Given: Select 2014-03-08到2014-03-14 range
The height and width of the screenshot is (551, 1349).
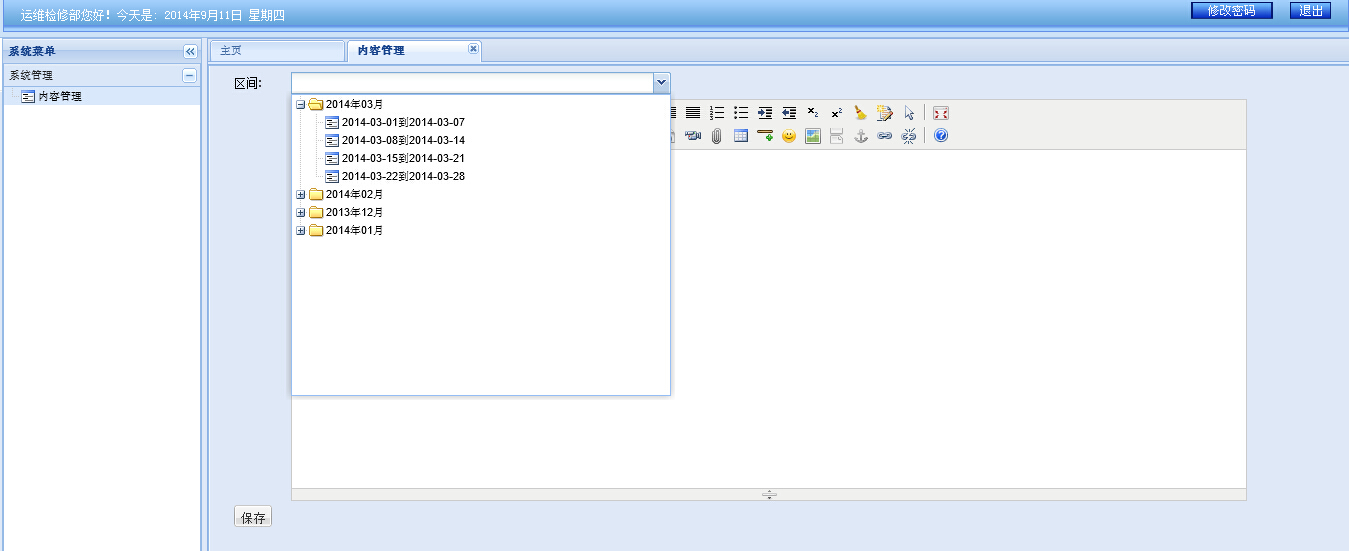Looking at the screenshot, I should [403, 140].
